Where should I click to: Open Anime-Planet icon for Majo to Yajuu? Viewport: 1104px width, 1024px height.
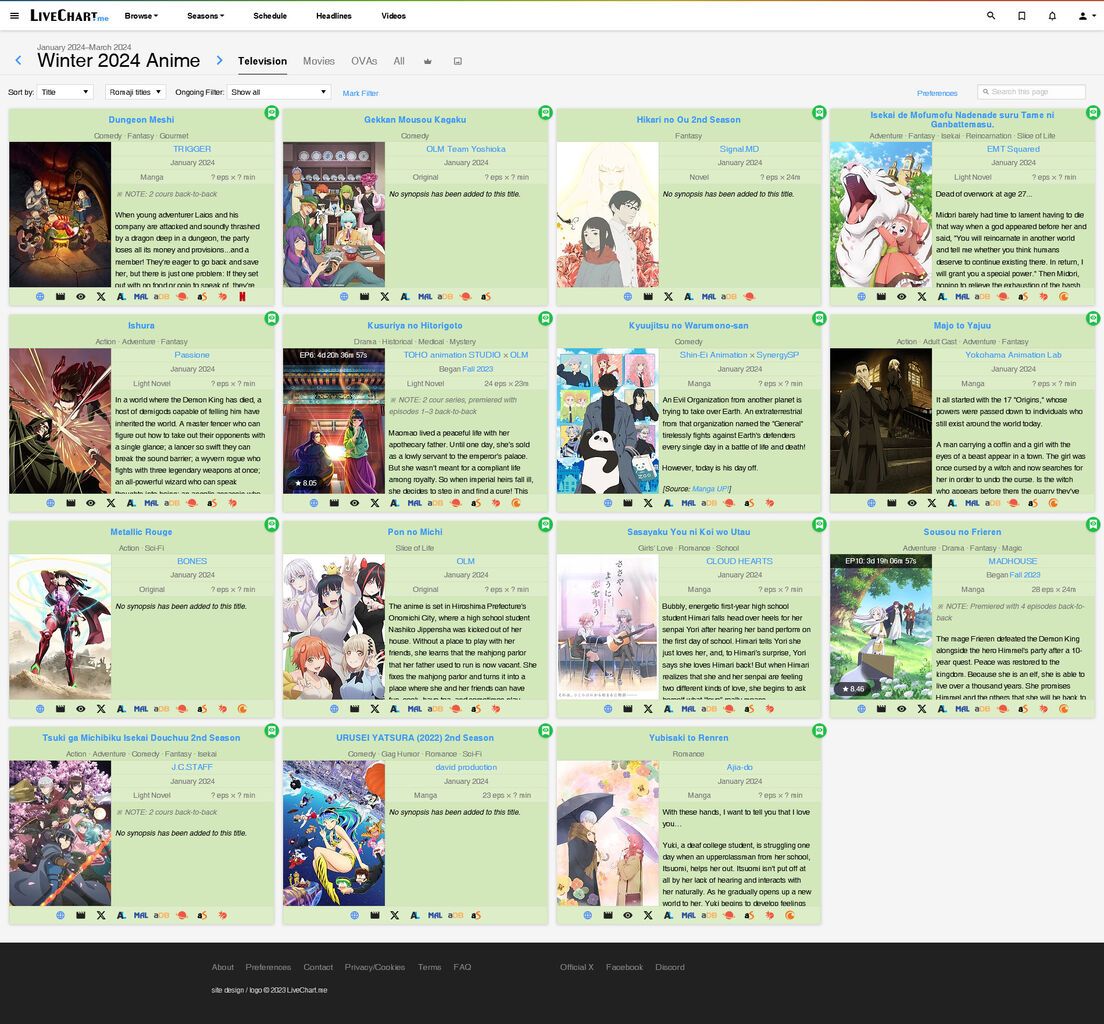point(1013,503)
